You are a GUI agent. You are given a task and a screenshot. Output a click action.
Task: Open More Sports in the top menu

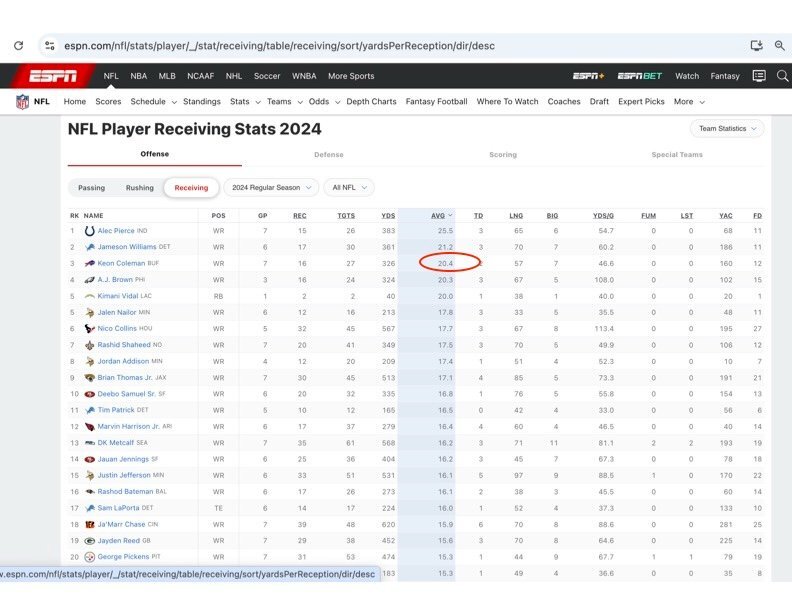351,76
